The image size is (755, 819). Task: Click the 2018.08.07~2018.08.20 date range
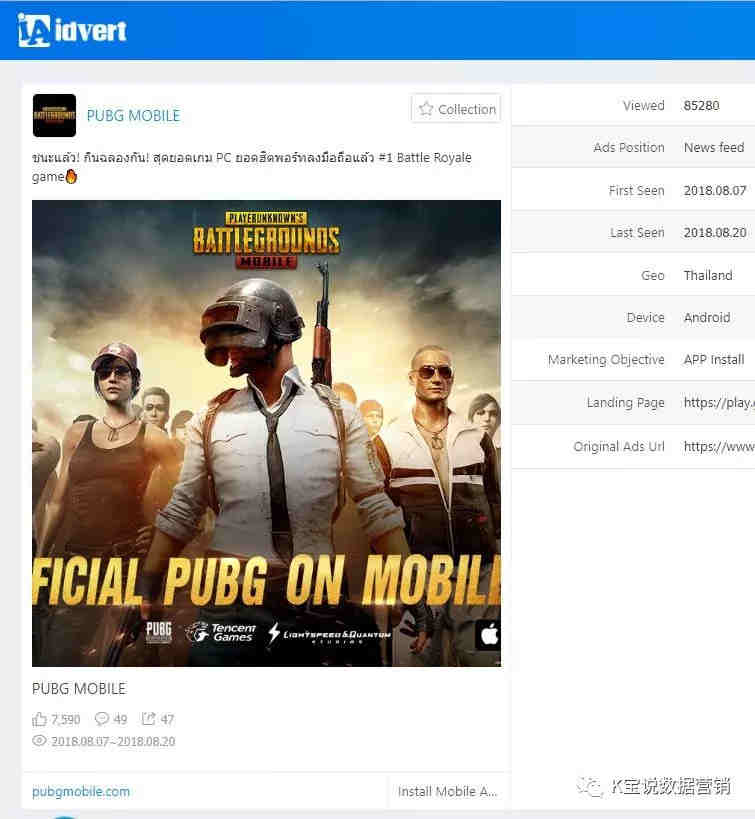coord(113,741)
